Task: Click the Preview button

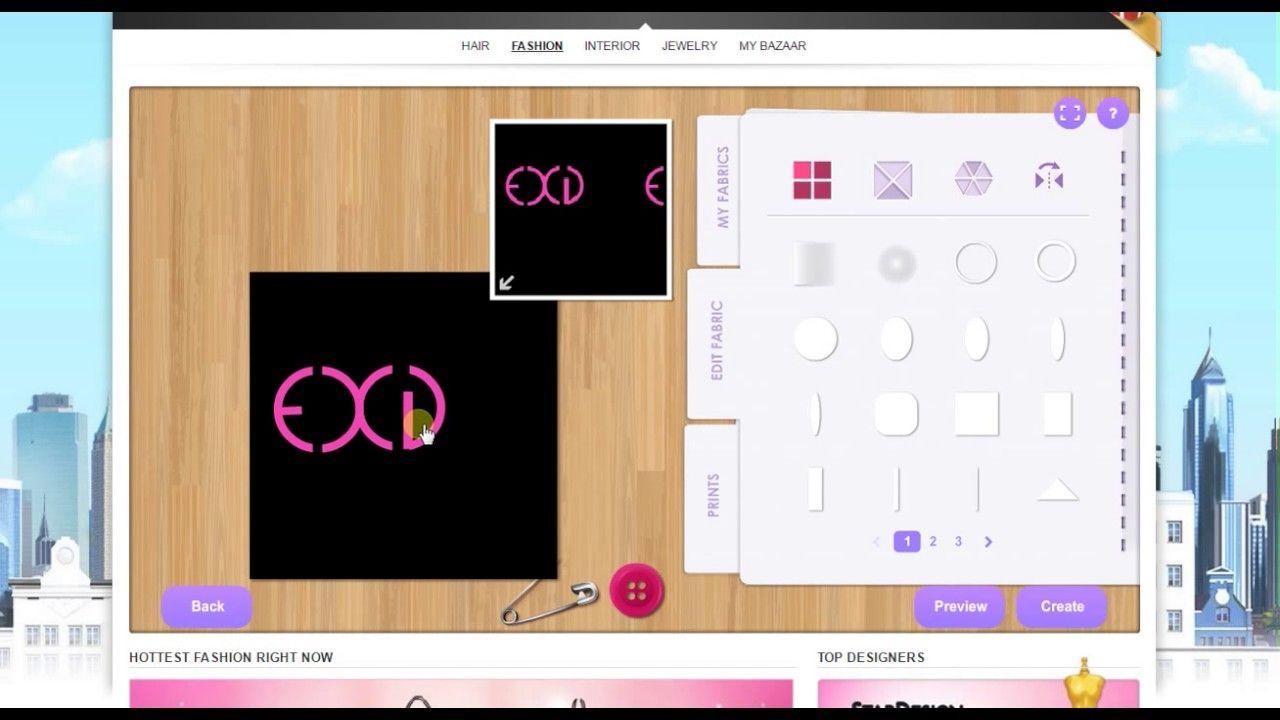Action: pyautogui.click(x=960, y=606)
